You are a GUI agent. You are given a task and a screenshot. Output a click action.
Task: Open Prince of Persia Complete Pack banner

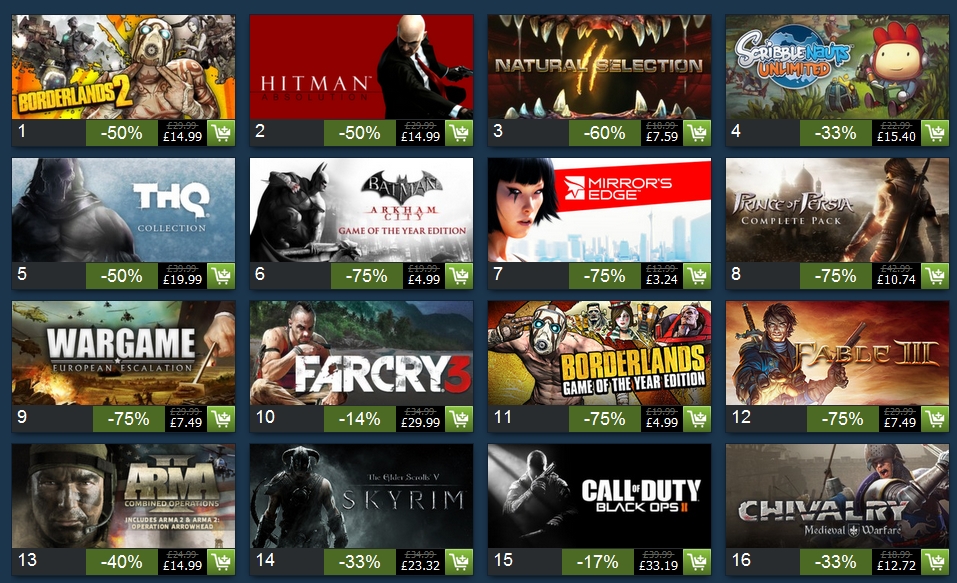coord(837,210)
